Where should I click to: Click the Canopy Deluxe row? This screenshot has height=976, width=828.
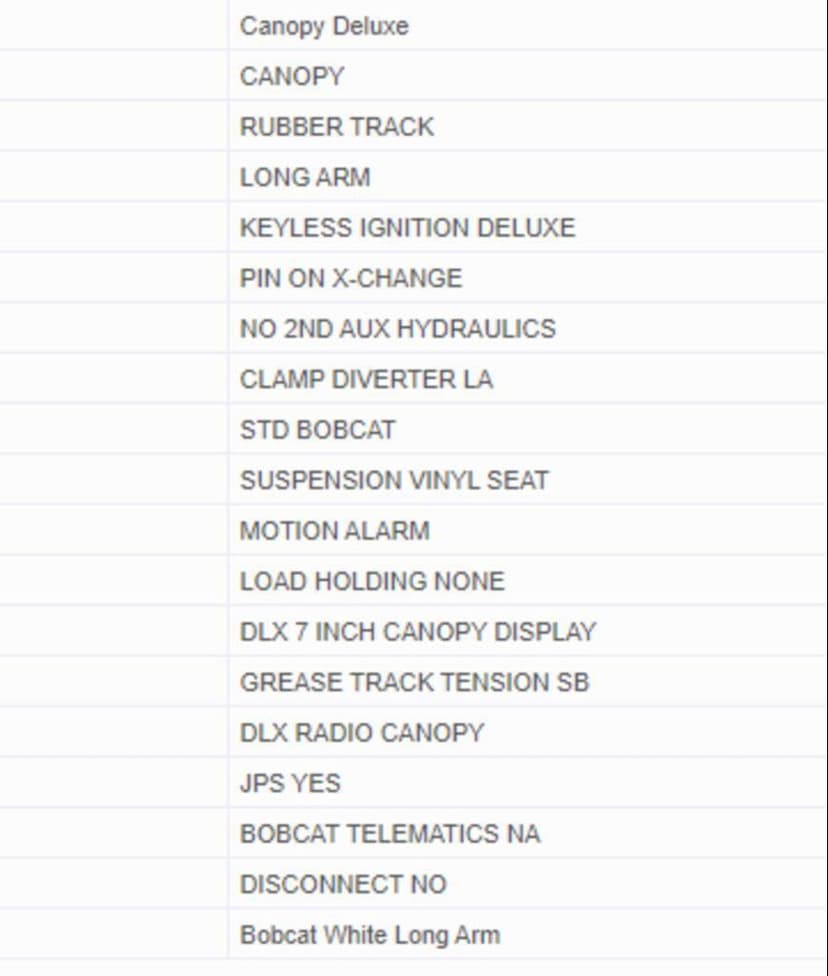click(x=324, y=26)
